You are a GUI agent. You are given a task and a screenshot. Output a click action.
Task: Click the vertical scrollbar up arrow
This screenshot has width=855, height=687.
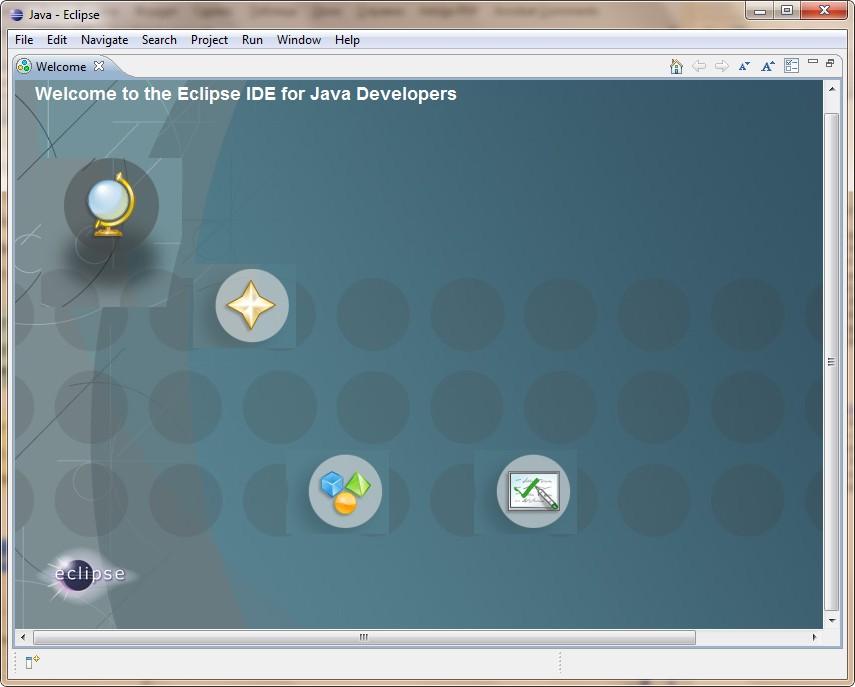[832, 88]
